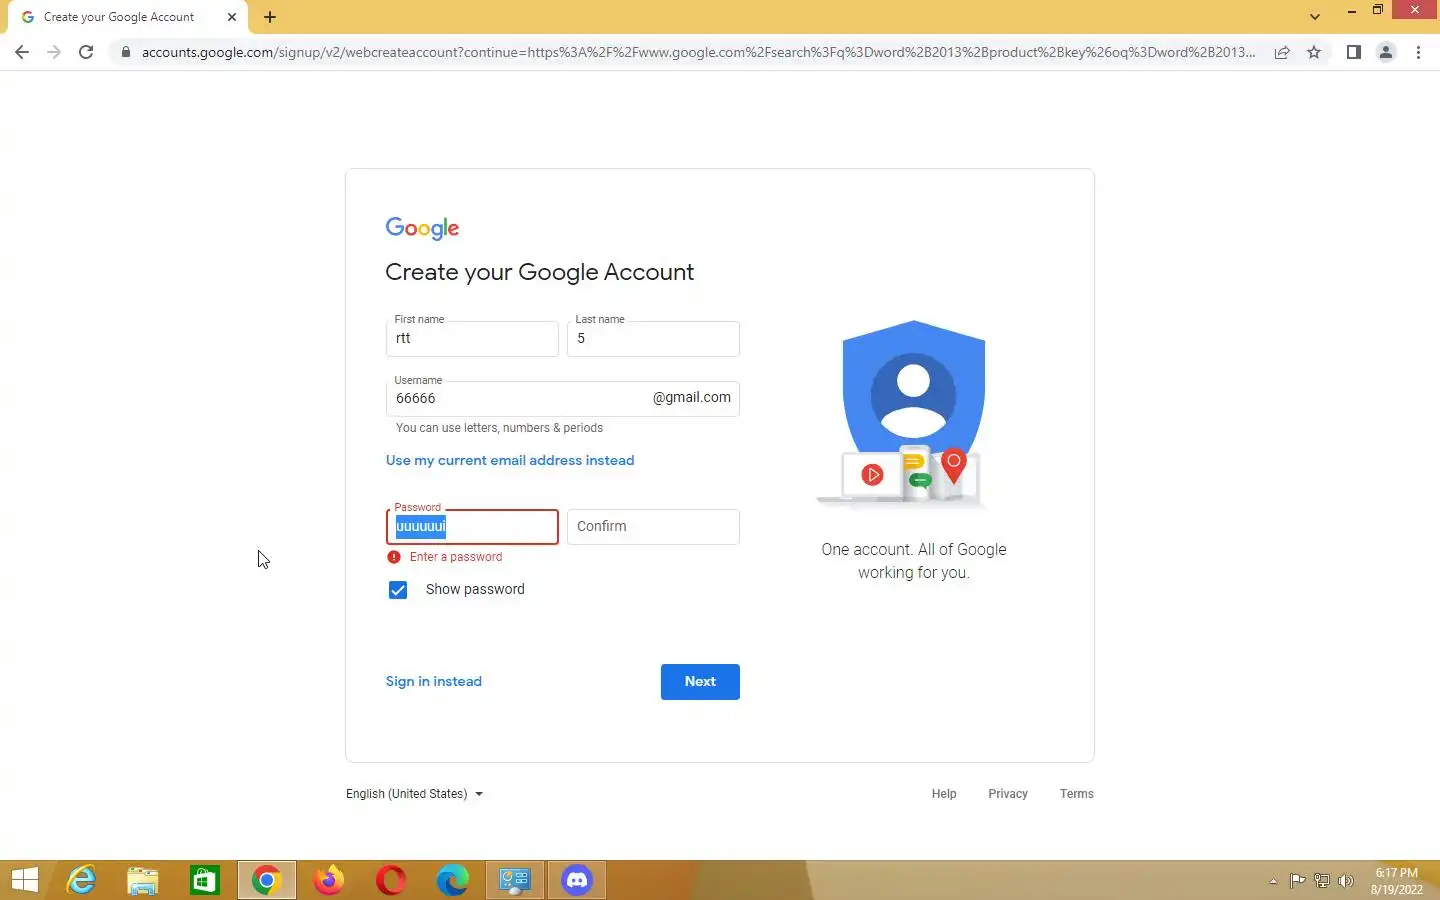The height and width of the screenshot is (900, 1440).
Task: Click the Action Center flag icon
Action: (x=1297, y=881)
